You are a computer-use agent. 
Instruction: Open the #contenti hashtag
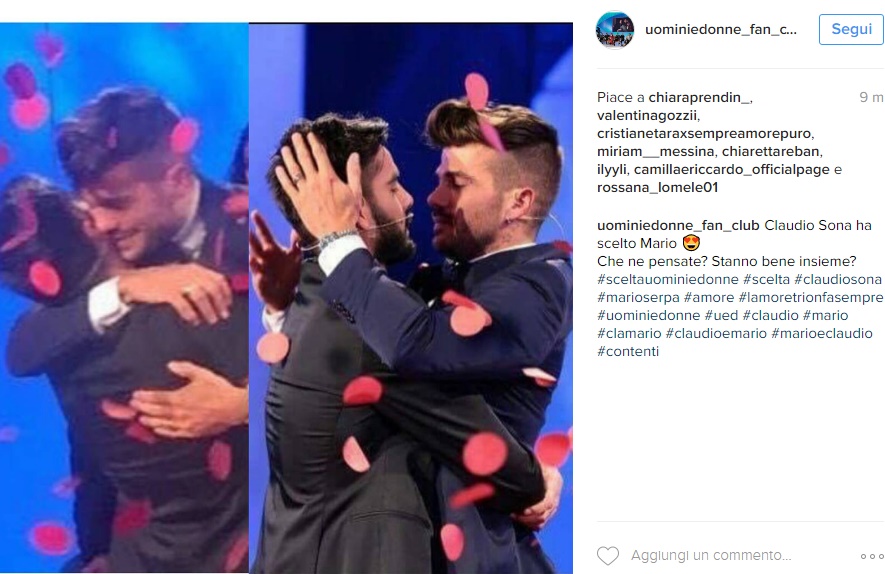click(x=628, y=352)
